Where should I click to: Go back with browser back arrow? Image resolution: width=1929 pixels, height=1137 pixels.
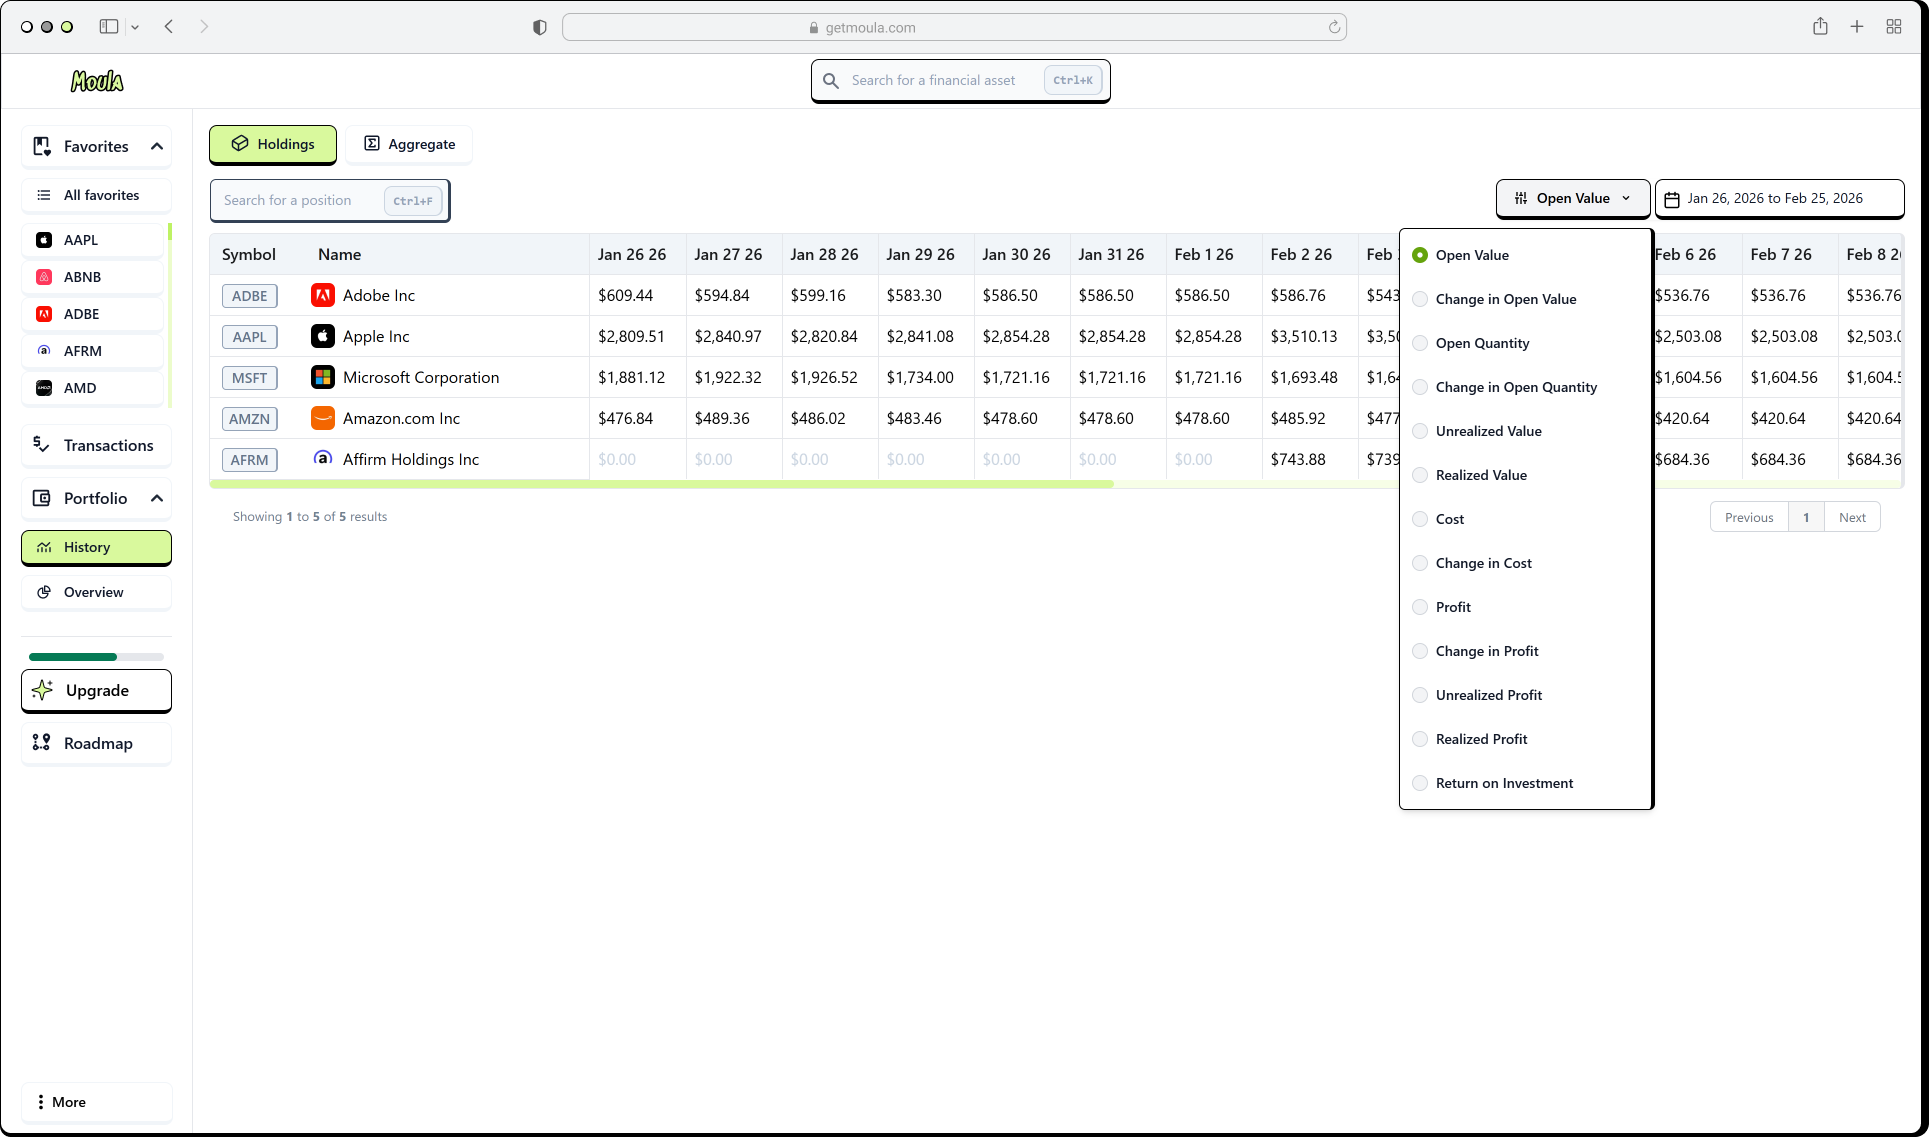(169, 27)
